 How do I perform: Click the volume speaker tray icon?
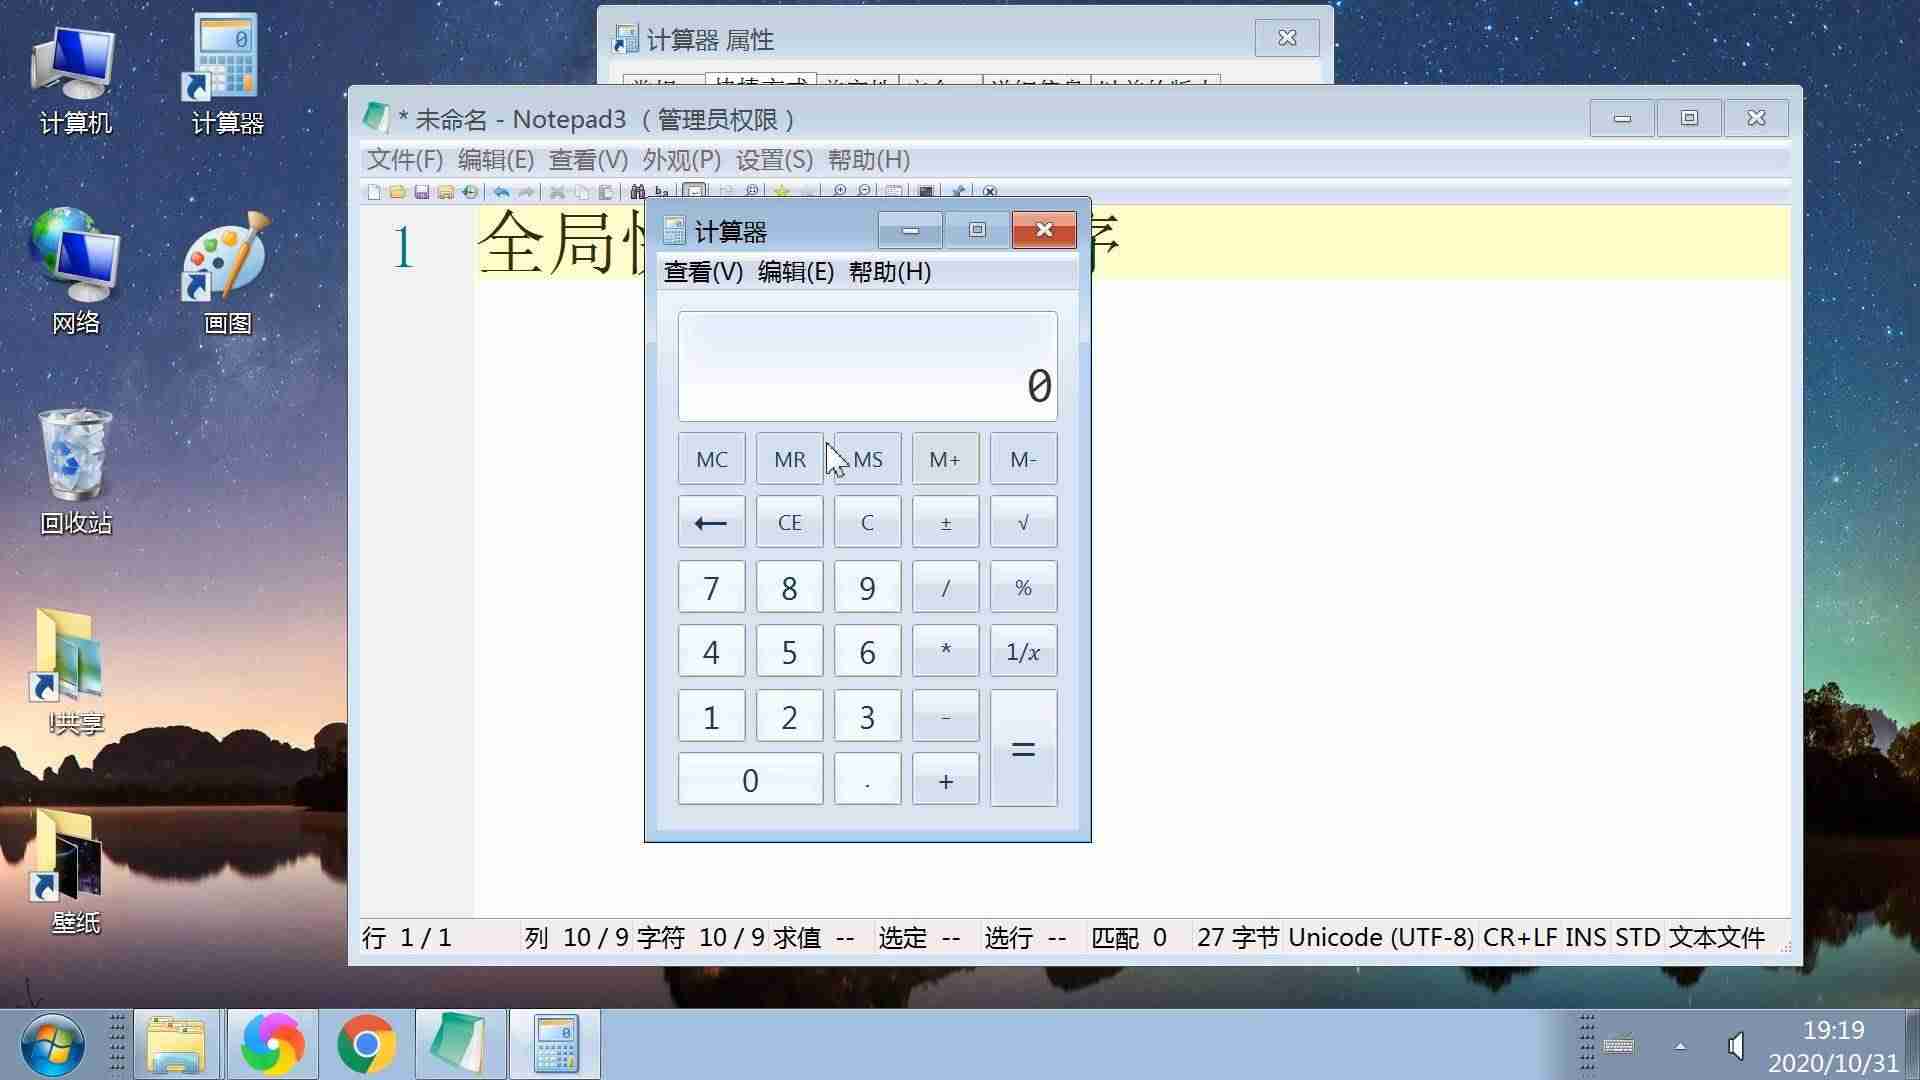click(x=1736, y=1046)
